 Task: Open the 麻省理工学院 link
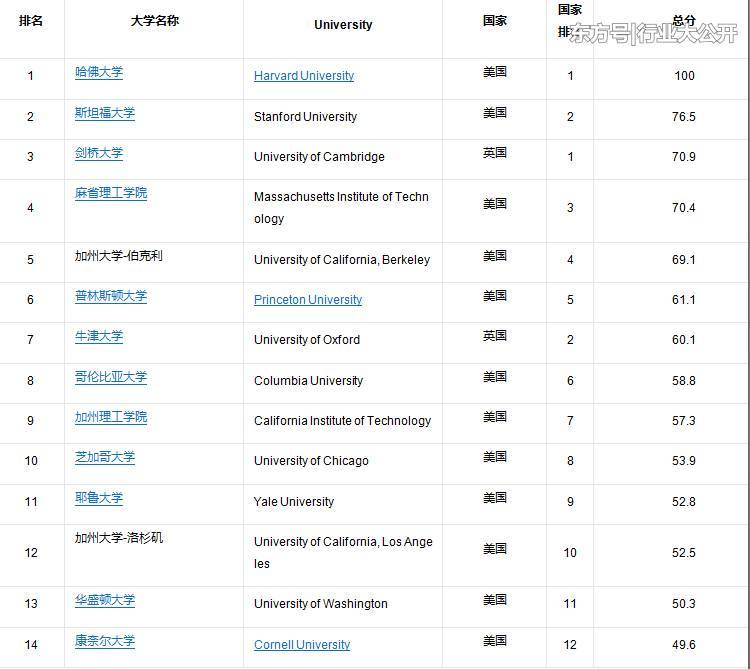pyautogui.click(x=111, y=193)
